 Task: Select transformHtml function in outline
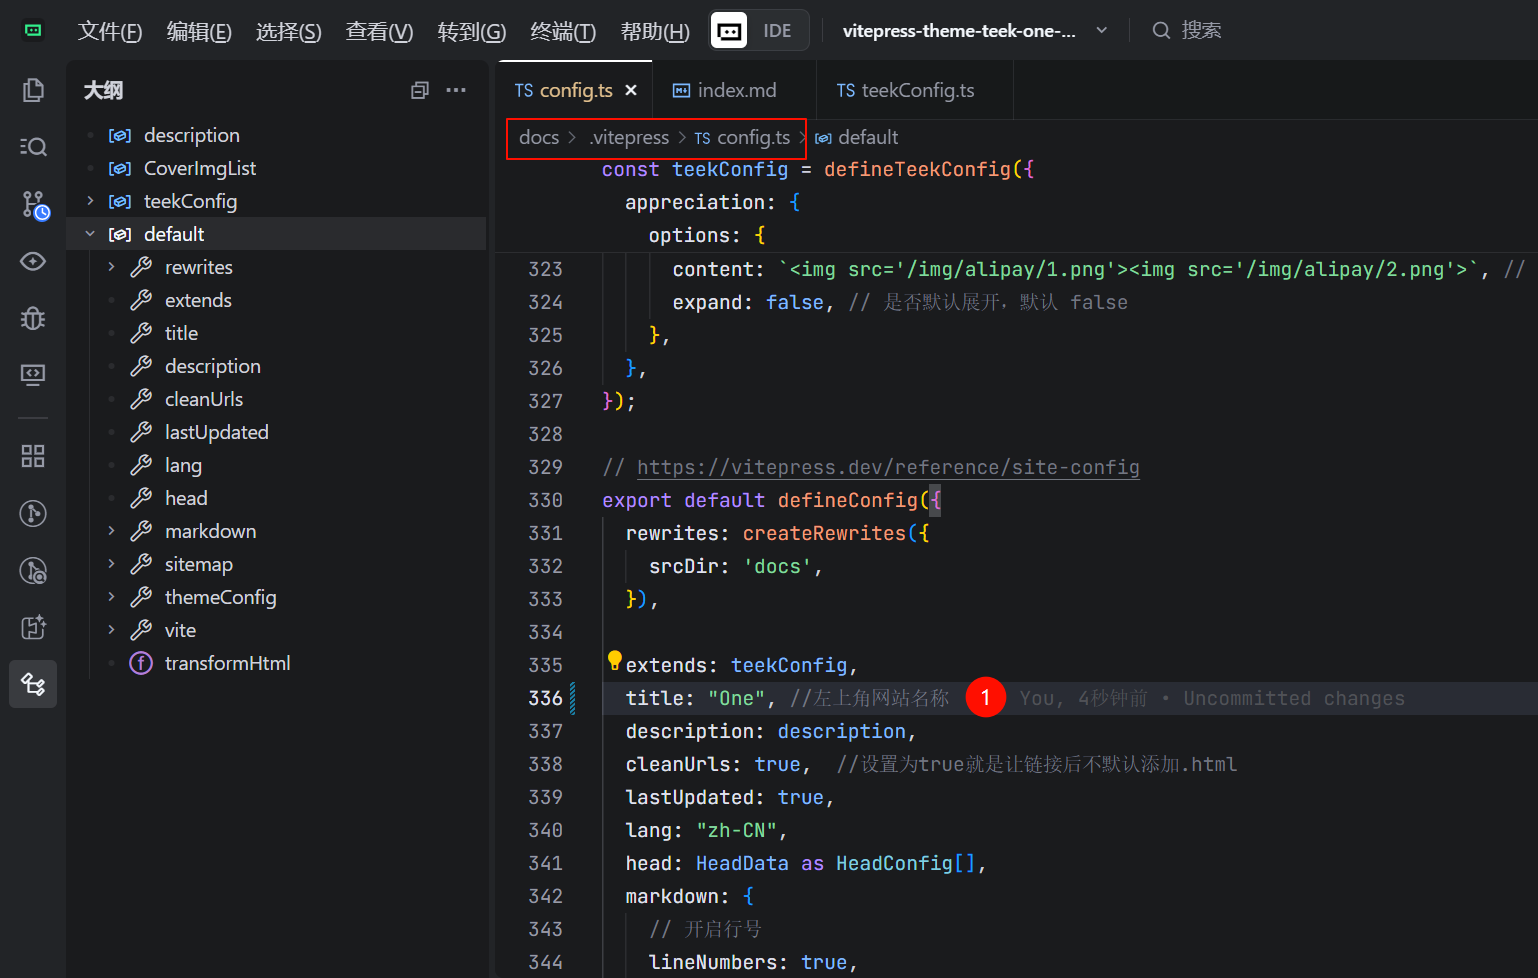(227, 663)
